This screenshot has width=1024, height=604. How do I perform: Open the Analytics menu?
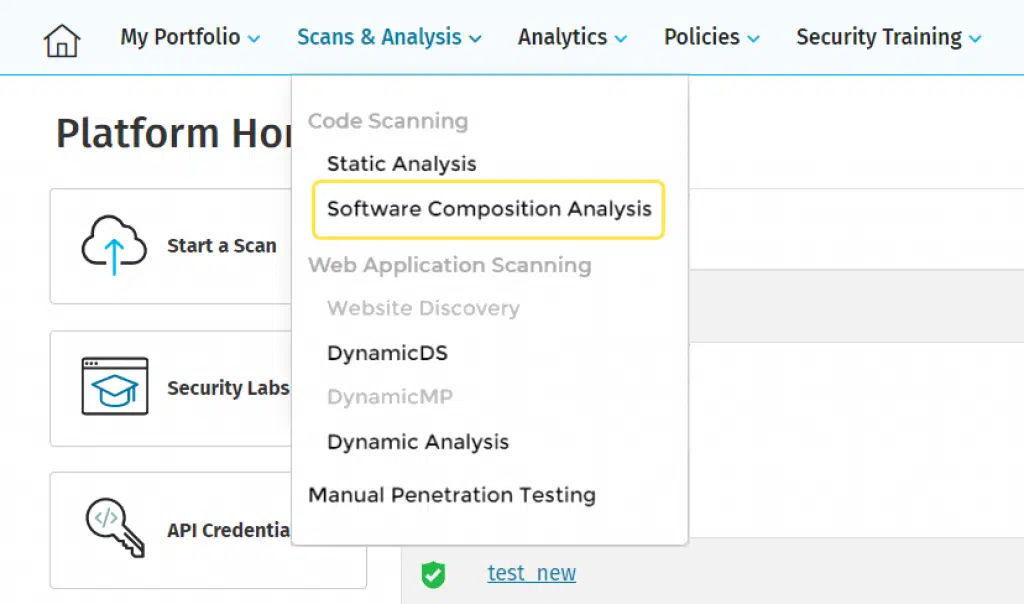tap(572, 37)
